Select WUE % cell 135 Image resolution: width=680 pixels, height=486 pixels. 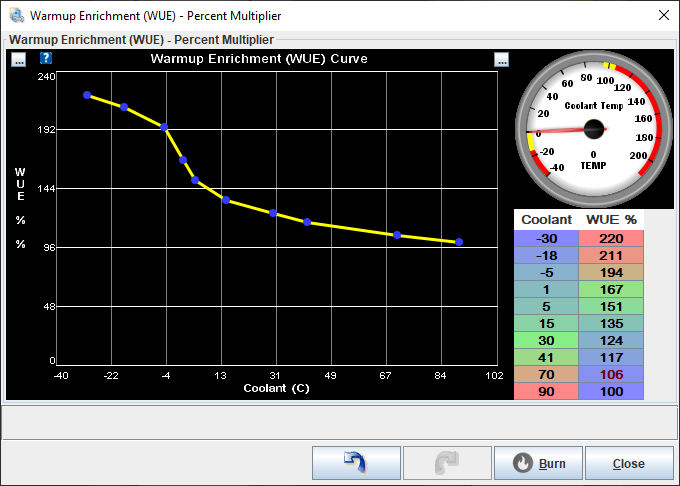tap(611, 323)
